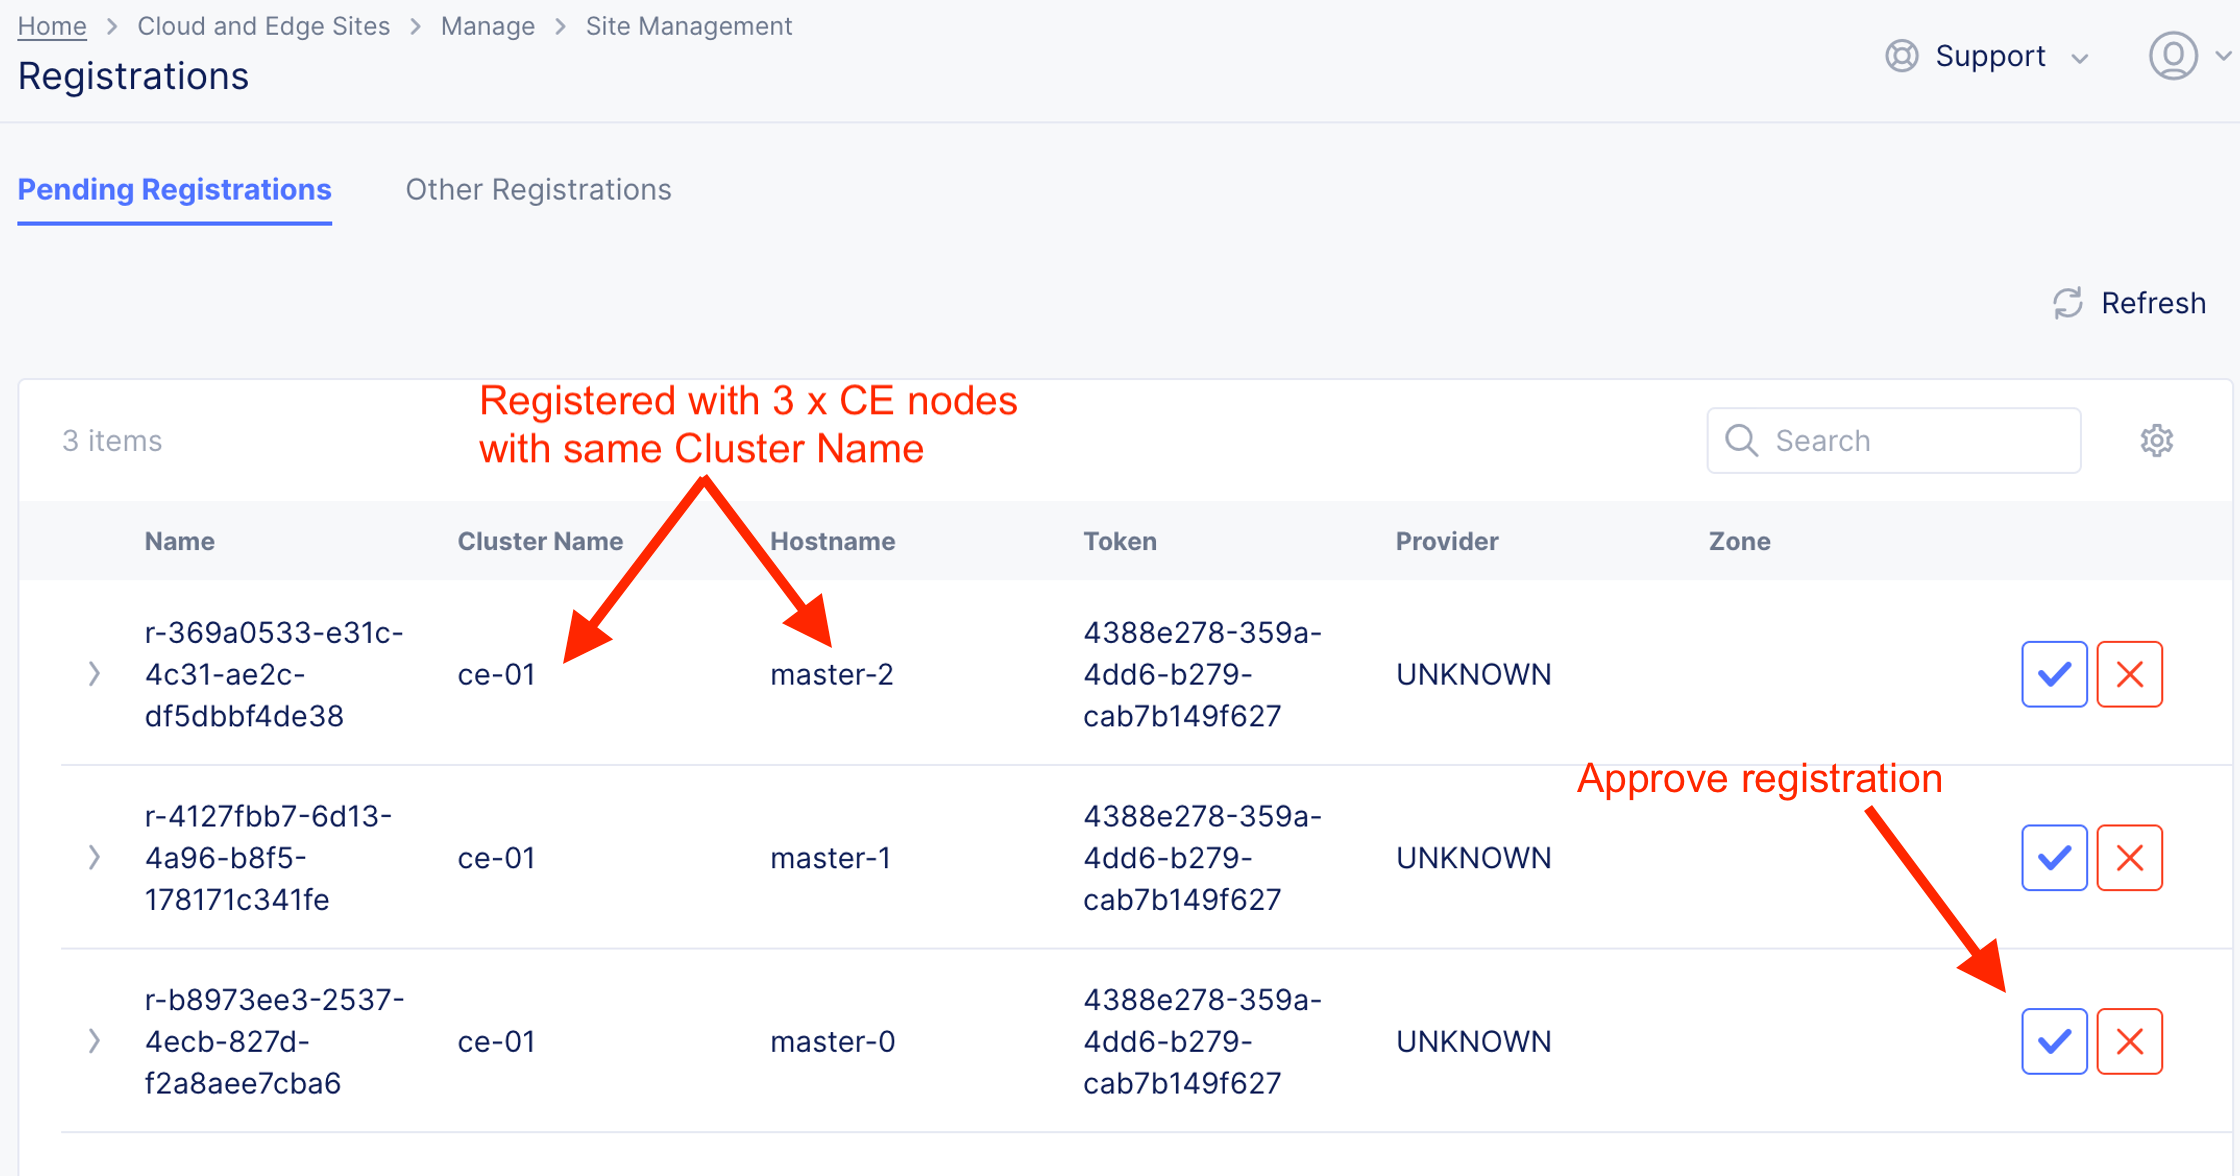Expand the r-4127fbb7 registration row
The image size is (2240, 1176).
click(94, 858)
